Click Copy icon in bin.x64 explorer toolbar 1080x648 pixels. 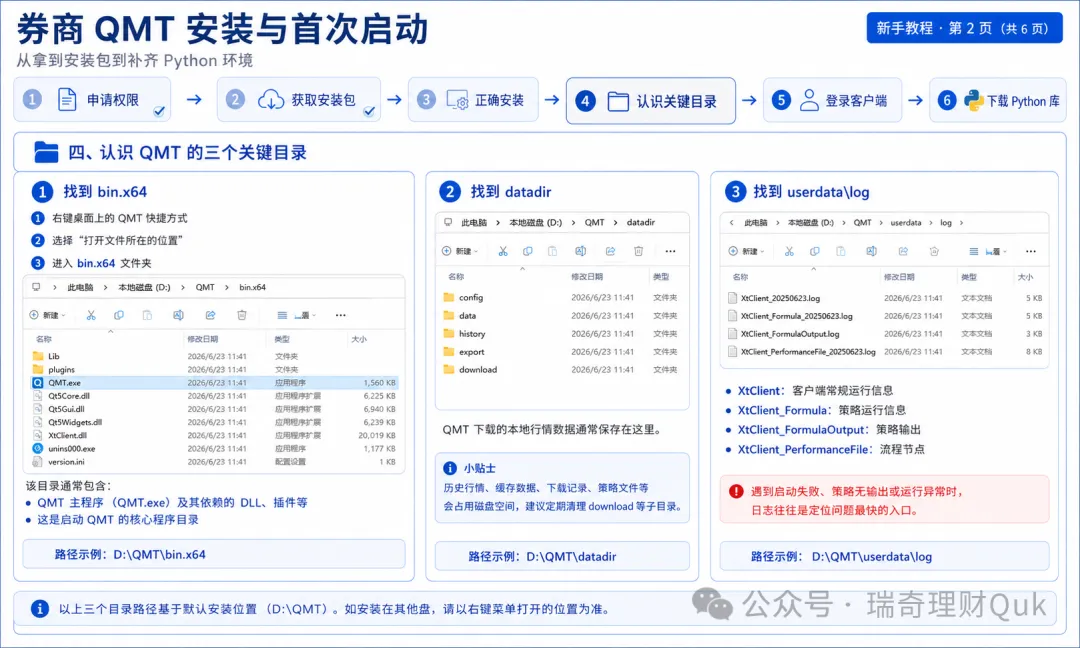[118, 315]
